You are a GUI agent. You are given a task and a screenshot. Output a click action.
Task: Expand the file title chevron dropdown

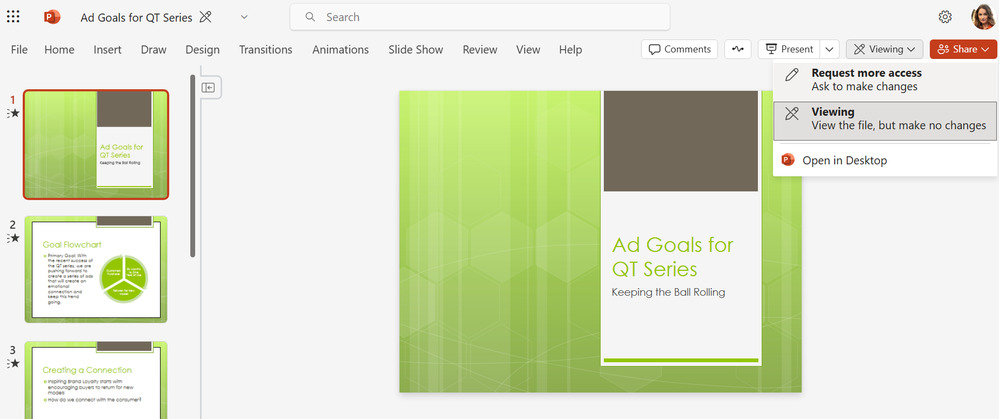(244, 17)
